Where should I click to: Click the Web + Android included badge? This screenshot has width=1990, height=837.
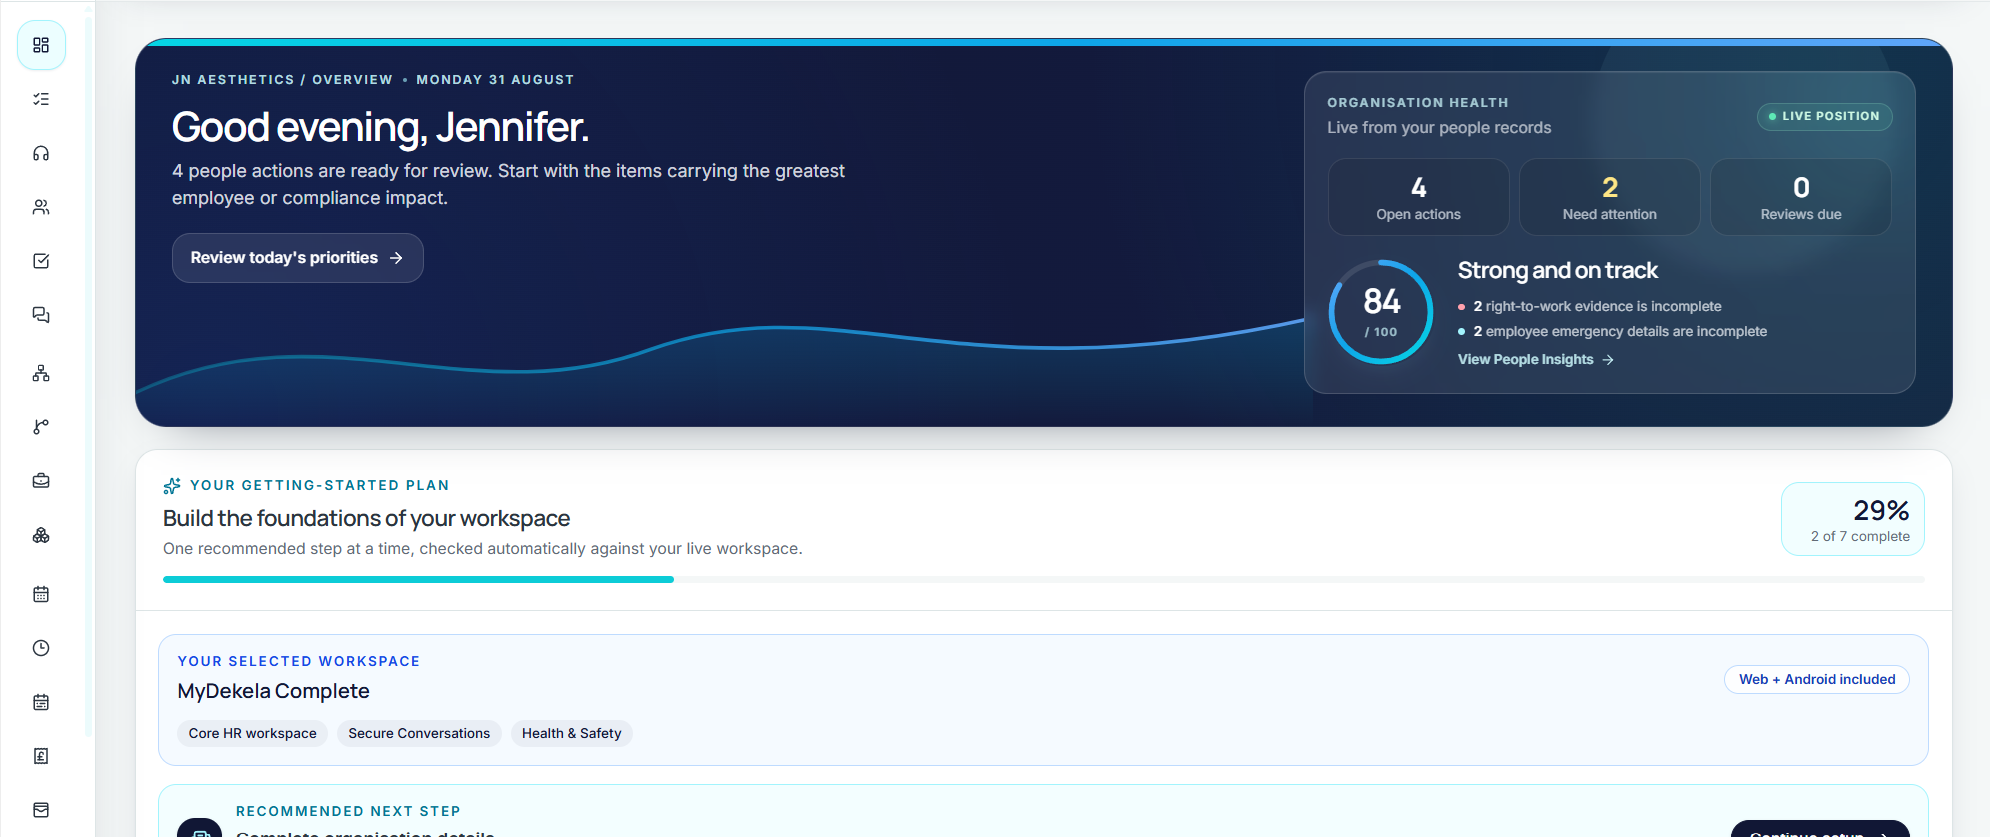pos(1817,679)
